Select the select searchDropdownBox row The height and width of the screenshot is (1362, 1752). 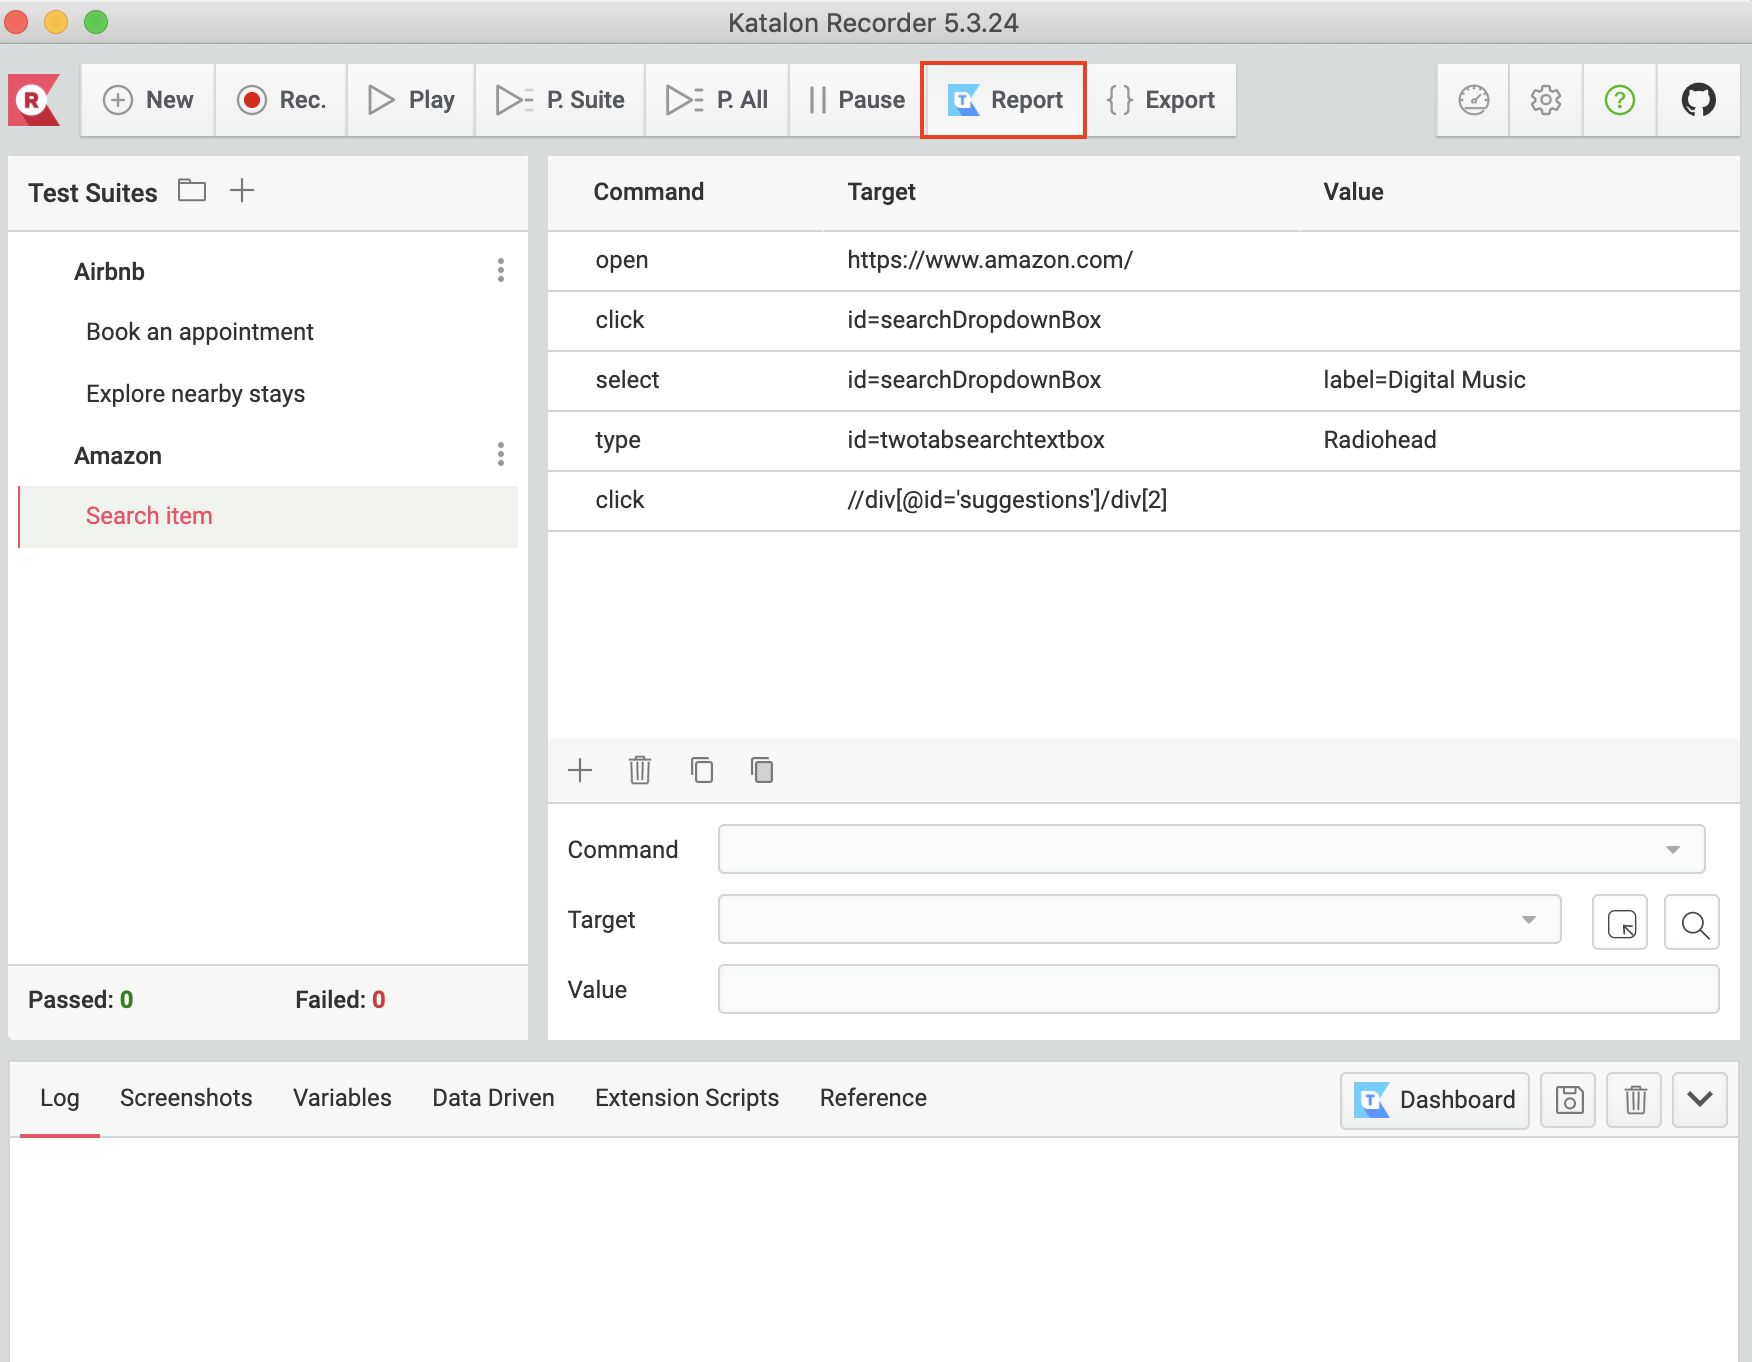click(x=1144, y=380)
